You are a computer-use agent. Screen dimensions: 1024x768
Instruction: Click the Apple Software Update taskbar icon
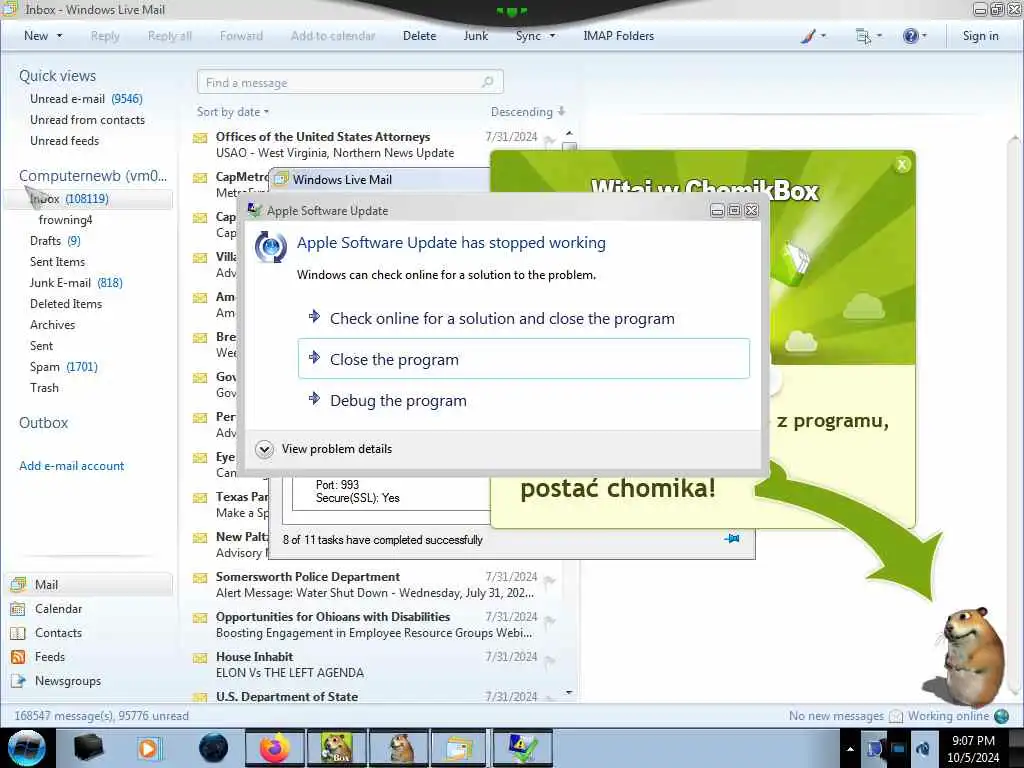pyautogui.click(x=522, y=748)
